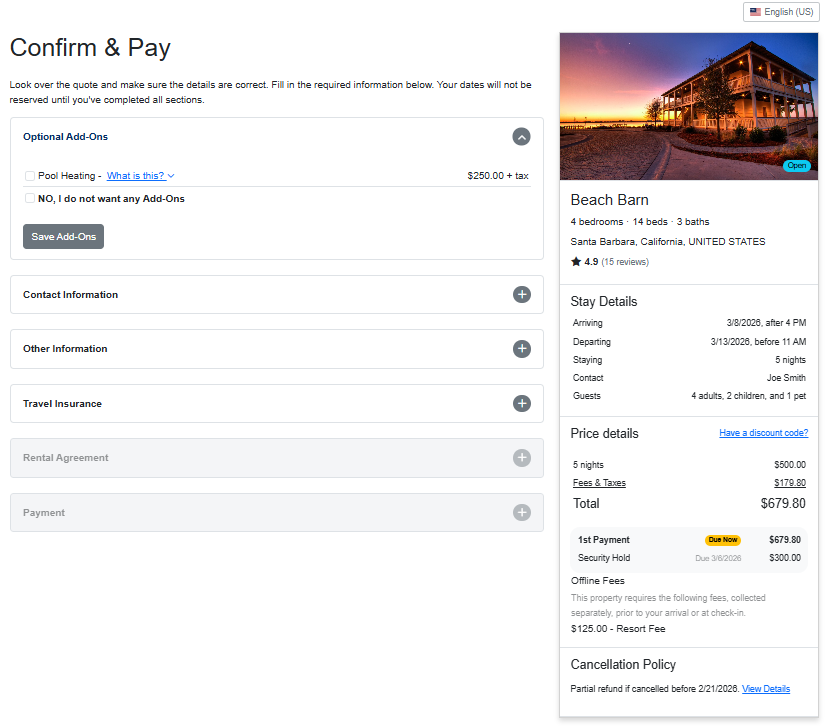Expand Travel Insurance with plus icon

(521, 404)
